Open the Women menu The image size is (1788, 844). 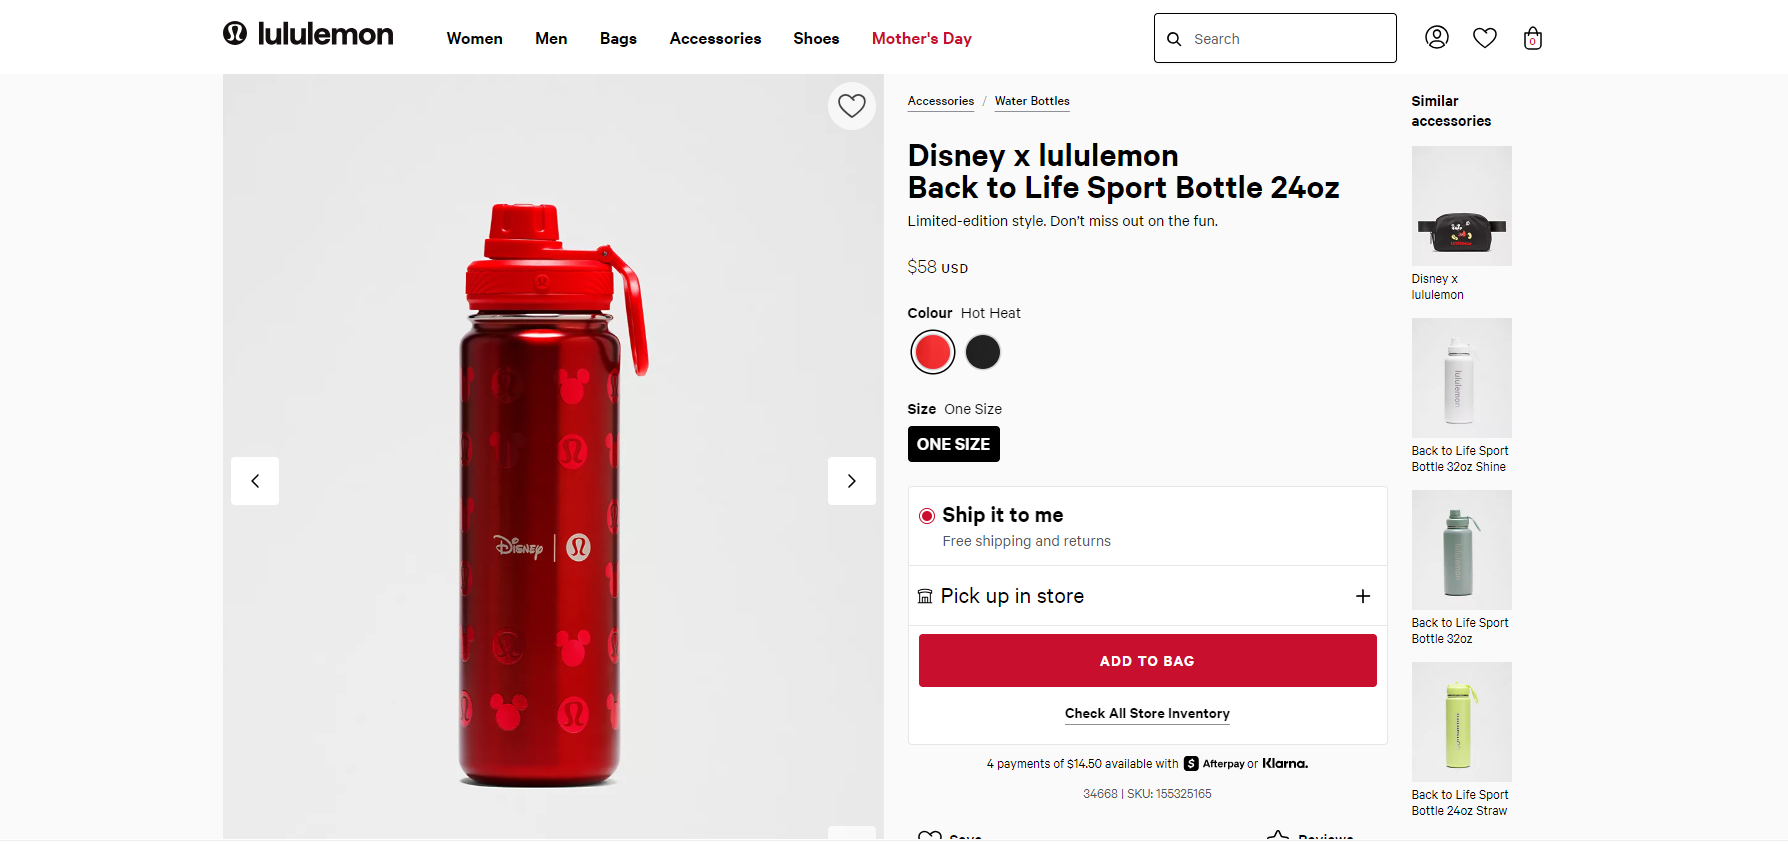pyautogui.click(x=474, y=39)
